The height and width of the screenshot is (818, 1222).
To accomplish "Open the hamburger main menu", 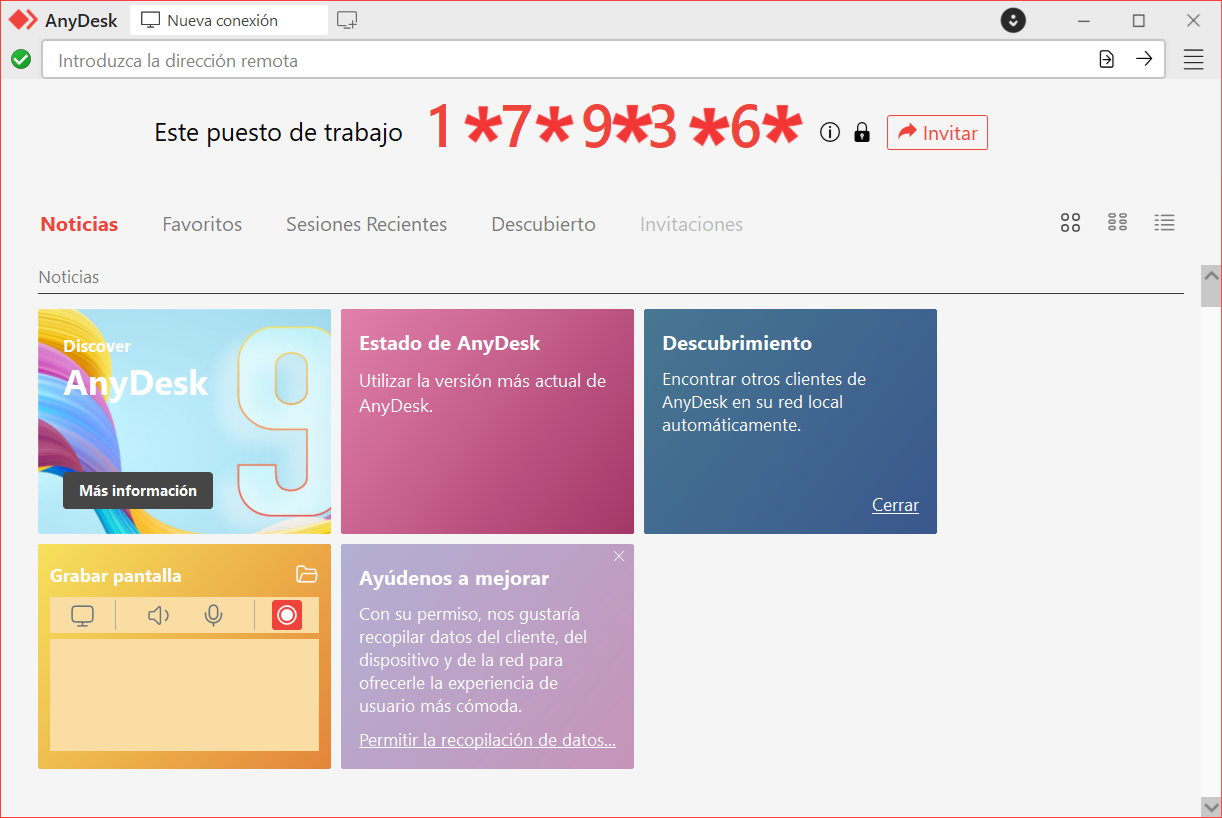I will click(x=1193, y=60).
